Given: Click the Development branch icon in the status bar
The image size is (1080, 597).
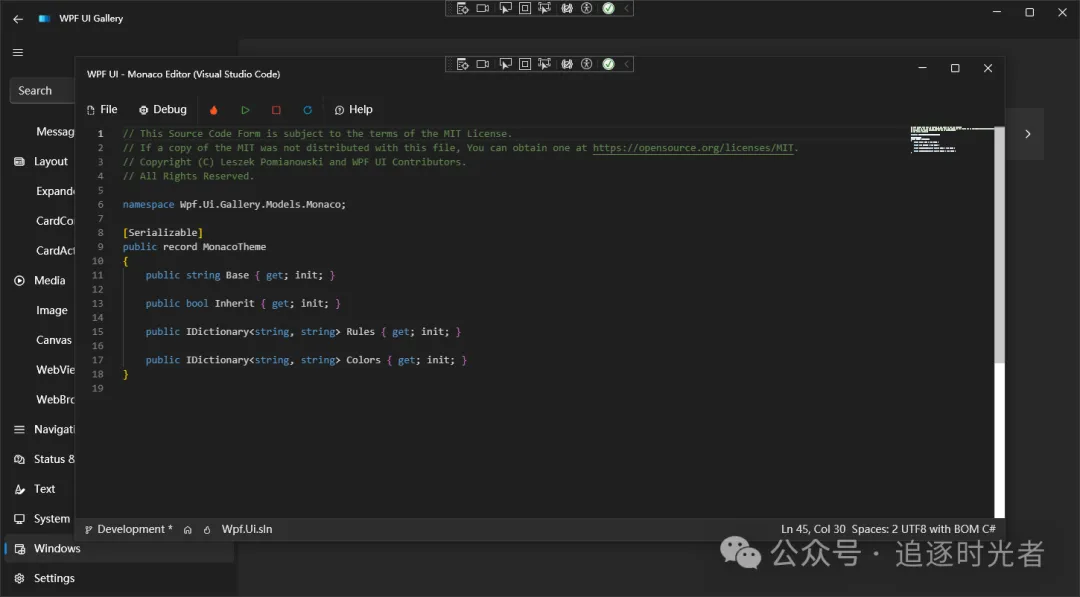Looking at the screenshot, I should click(x=90, y=529).
